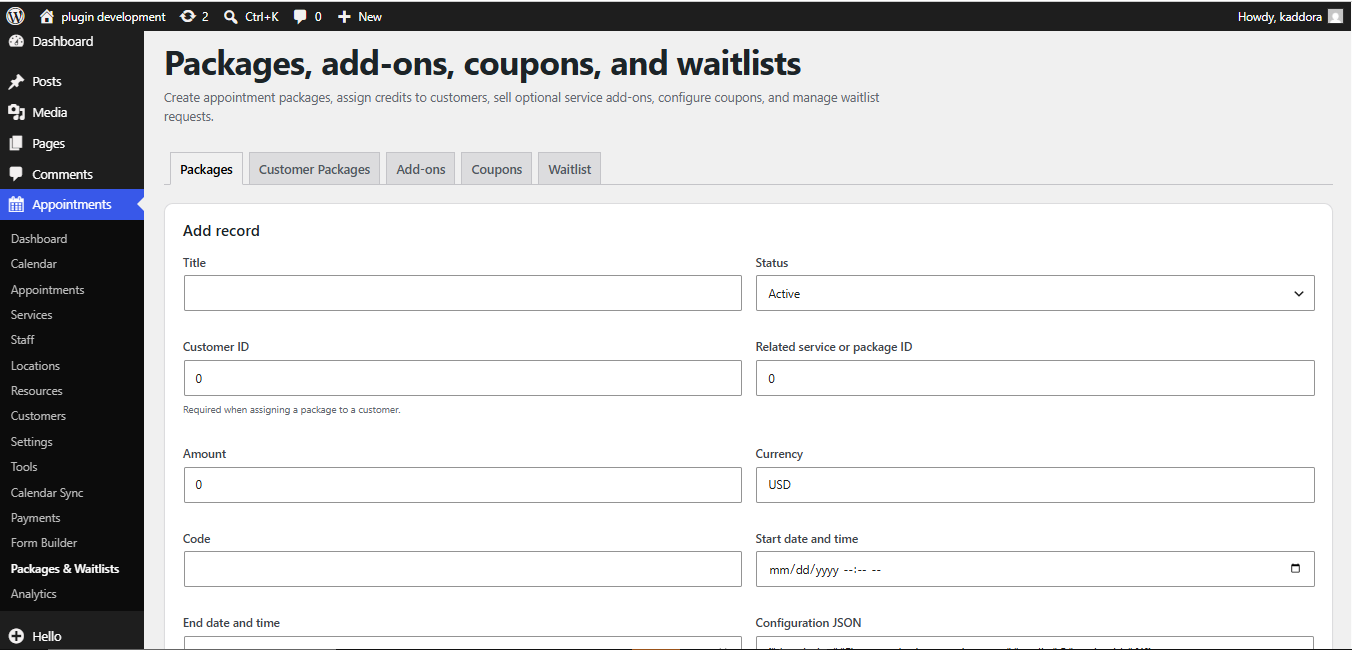Focus the Customer ID field
1352x650 pixels.
click(463, 378)
